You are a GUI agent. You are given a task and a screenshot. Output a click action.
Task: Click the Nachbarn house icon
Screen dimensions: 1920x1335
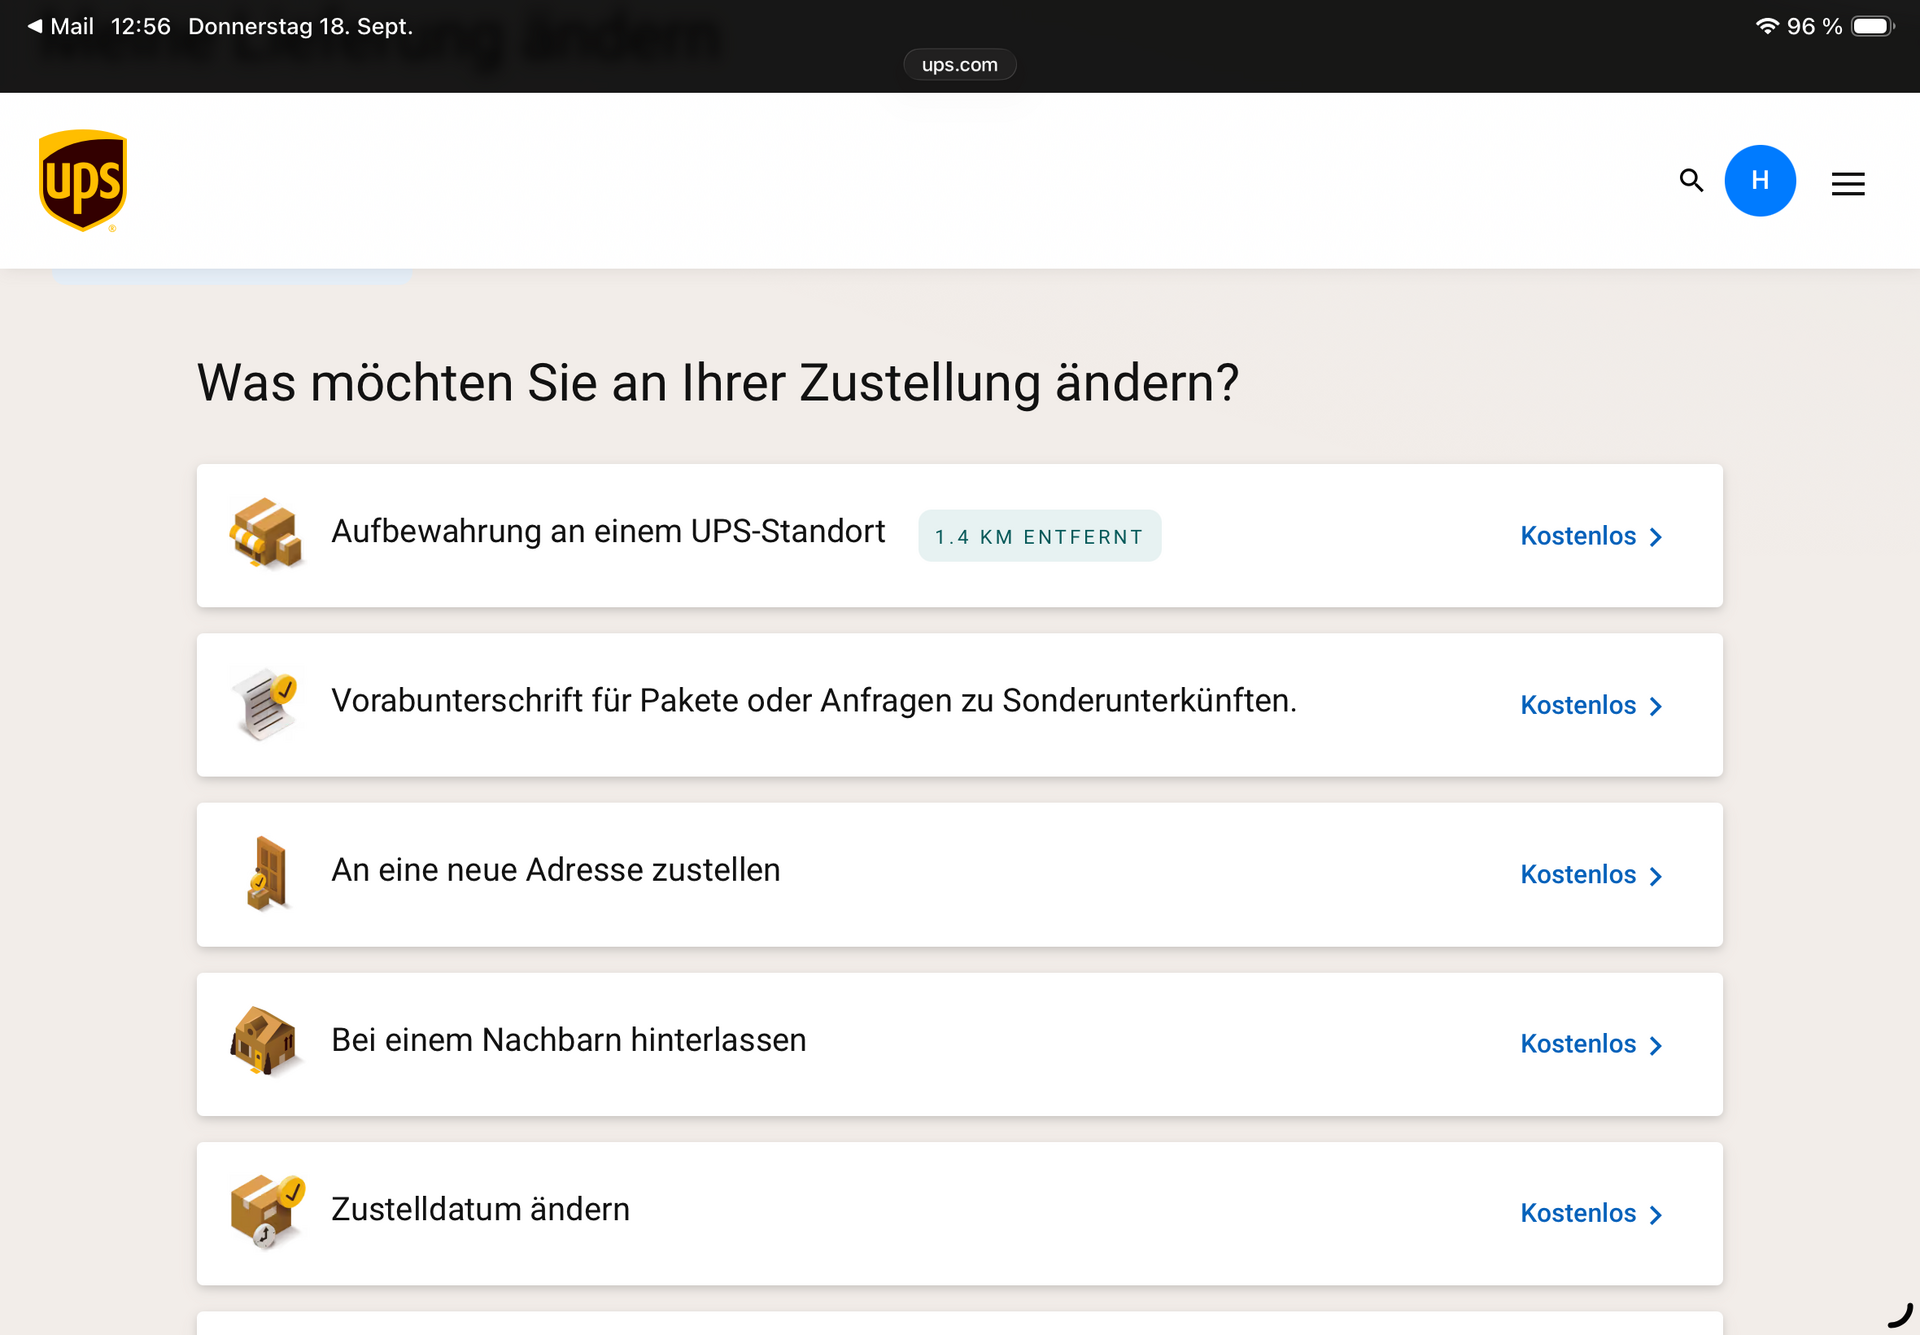(x=264, y=1042)
